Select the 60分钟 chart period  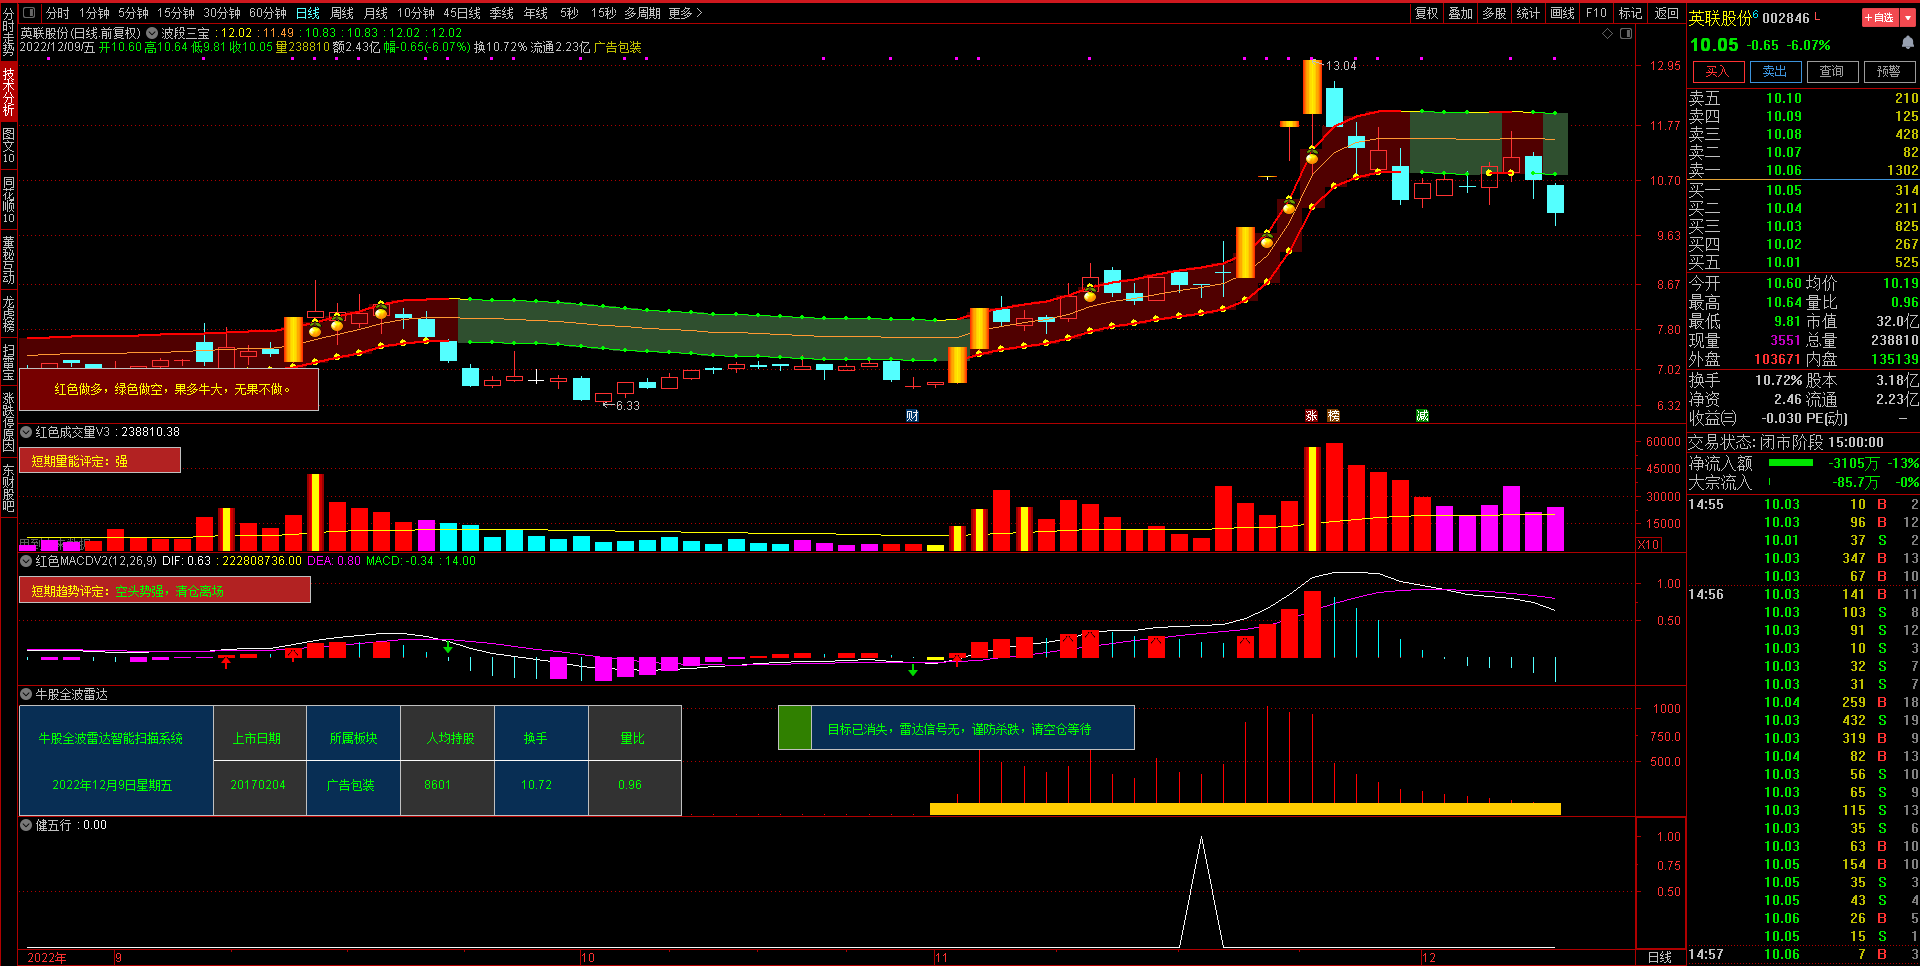(x=267, y=13)
